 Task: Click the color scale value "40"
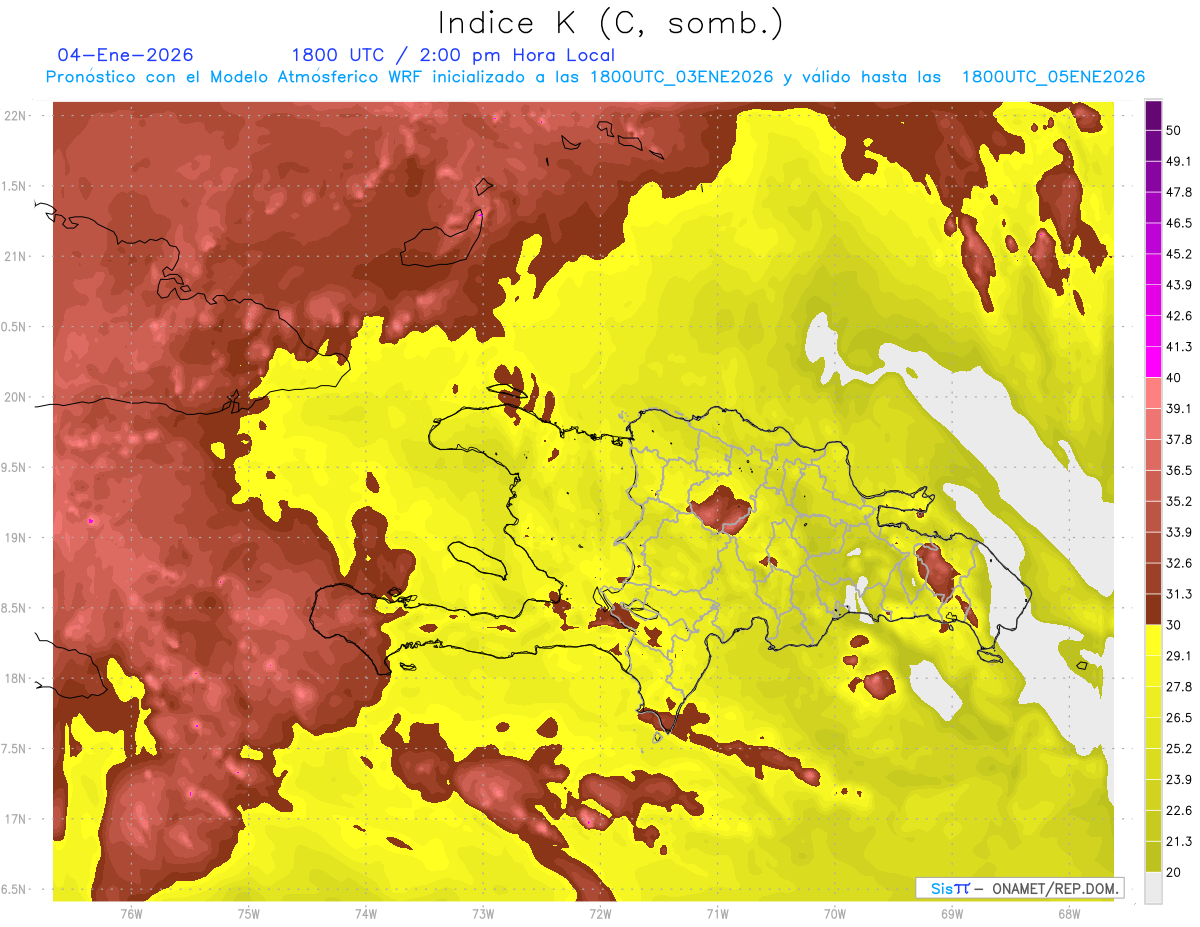[1174, 378]
